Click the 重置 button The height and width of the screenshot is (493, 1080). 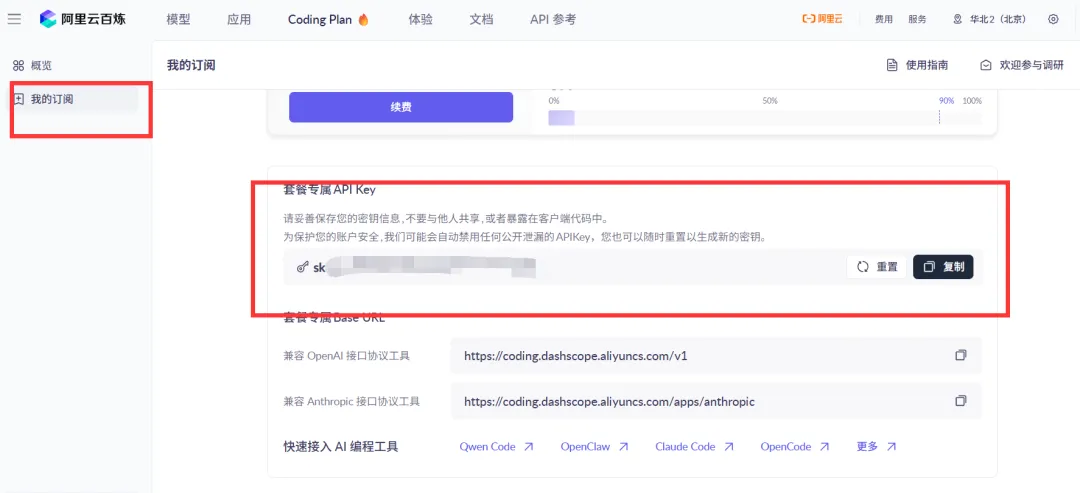click(876, 267)
